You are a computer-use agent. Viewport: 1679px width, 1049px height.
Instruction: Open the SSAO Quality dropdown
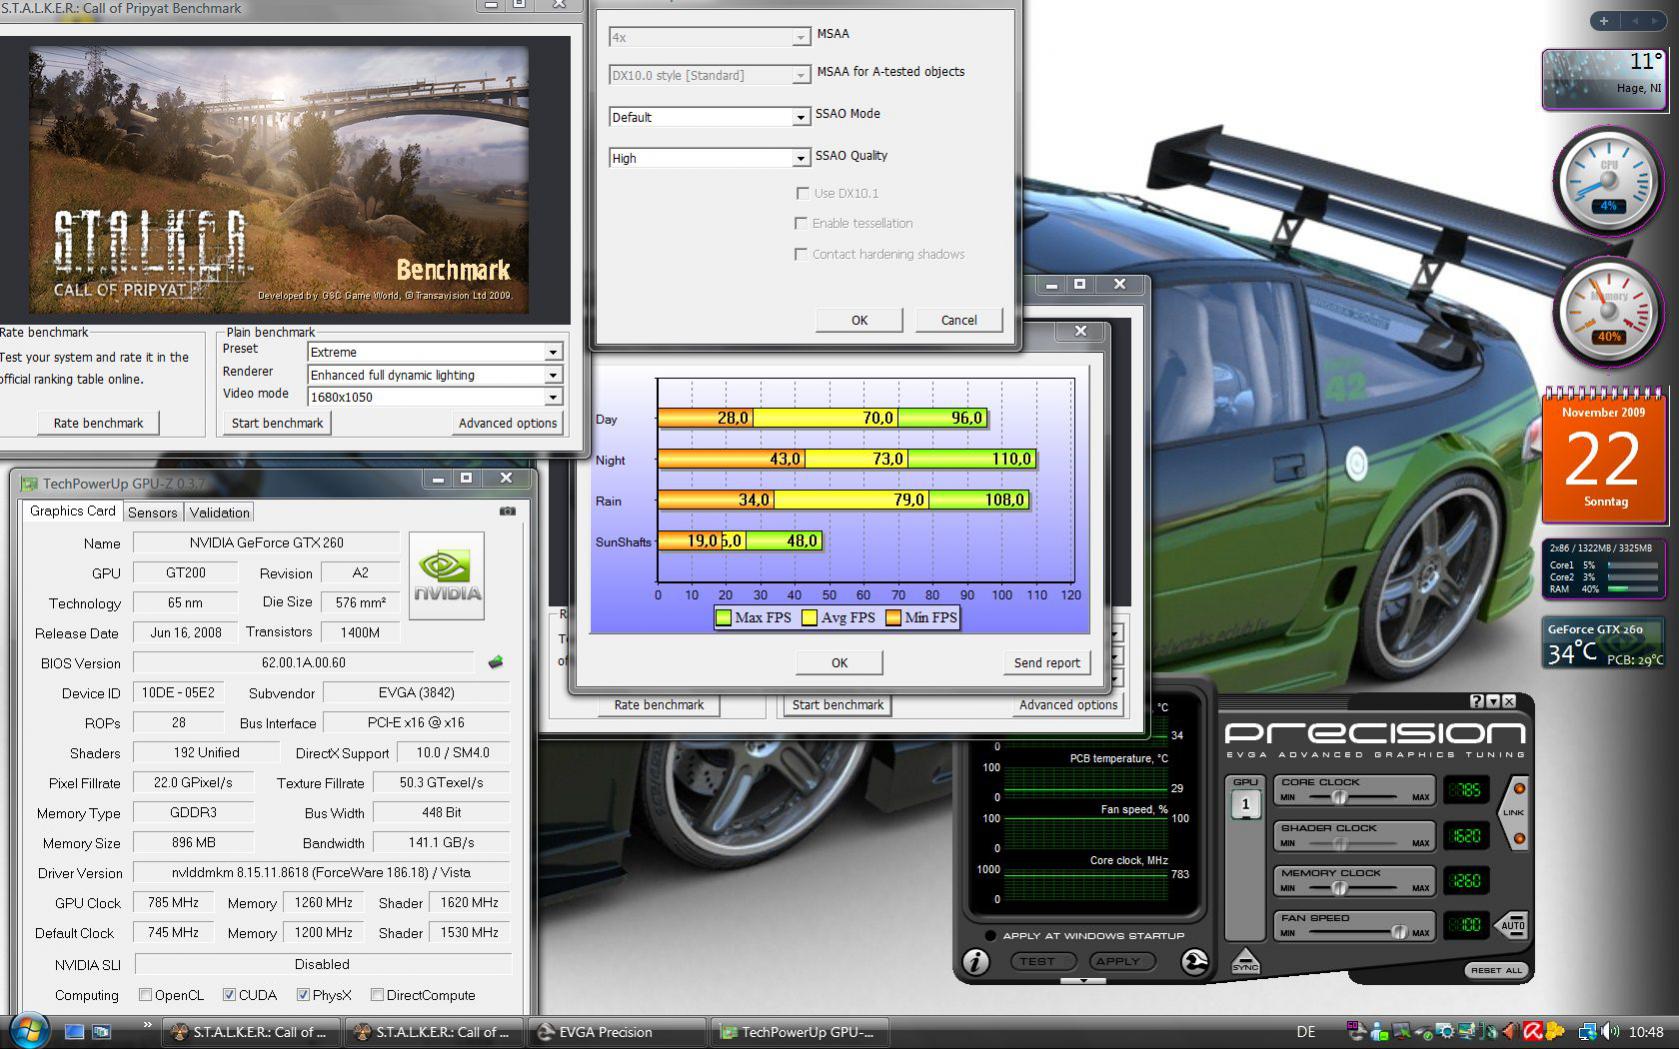[709, 158]
